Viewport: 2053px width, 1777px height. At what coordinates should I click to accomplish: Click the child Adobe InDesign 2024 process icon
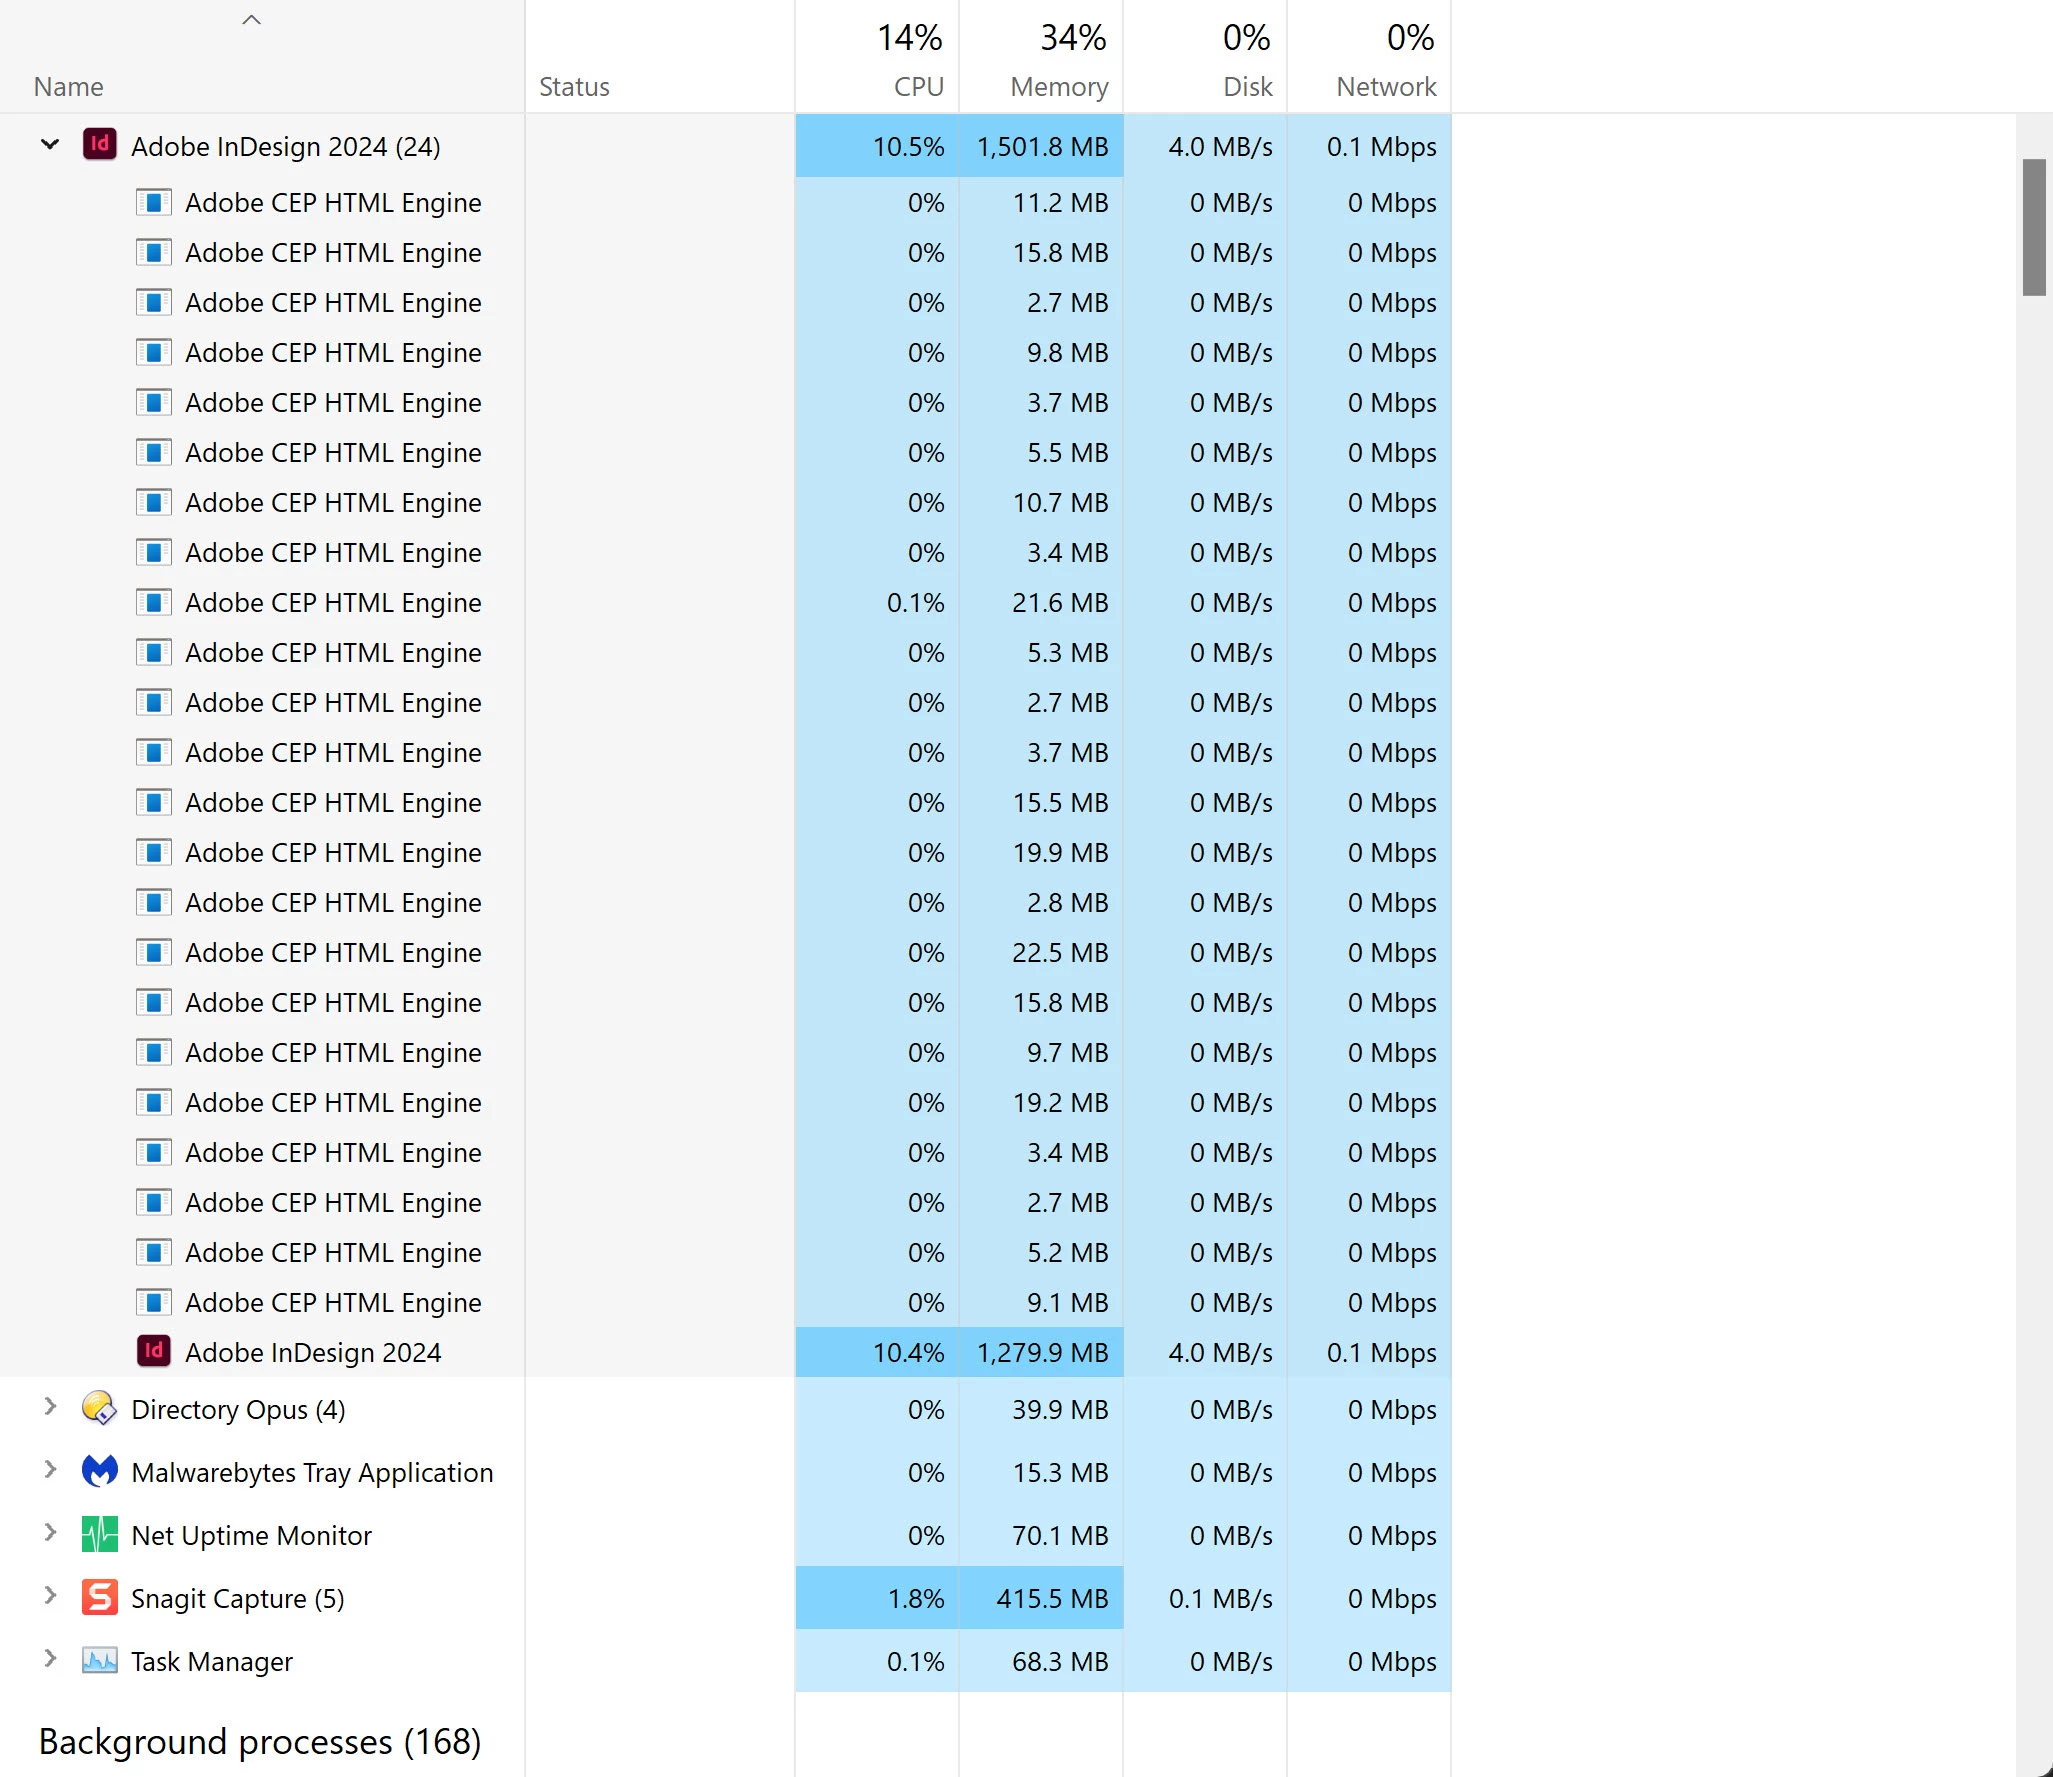click(153, 1351)
